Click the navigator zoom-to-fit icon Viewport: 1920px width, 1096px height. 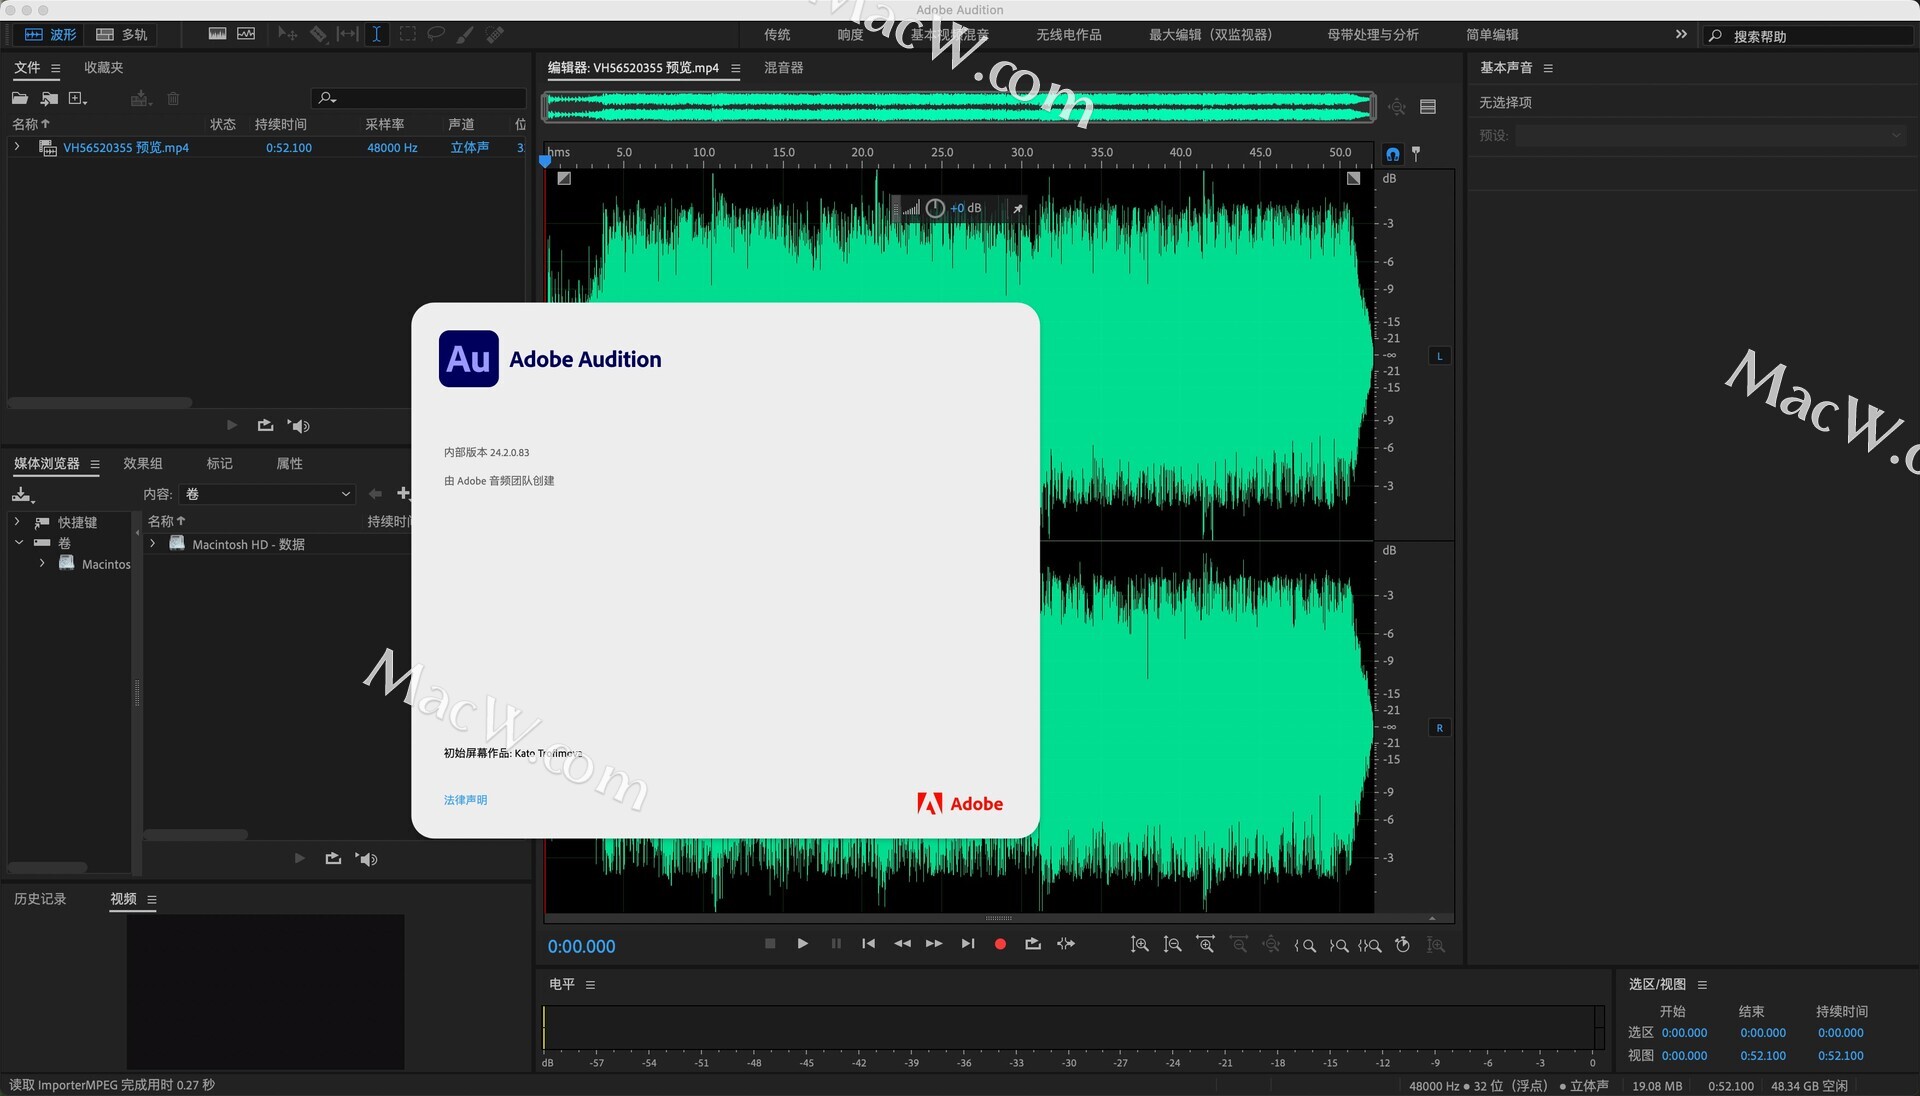click(1397, 107)
